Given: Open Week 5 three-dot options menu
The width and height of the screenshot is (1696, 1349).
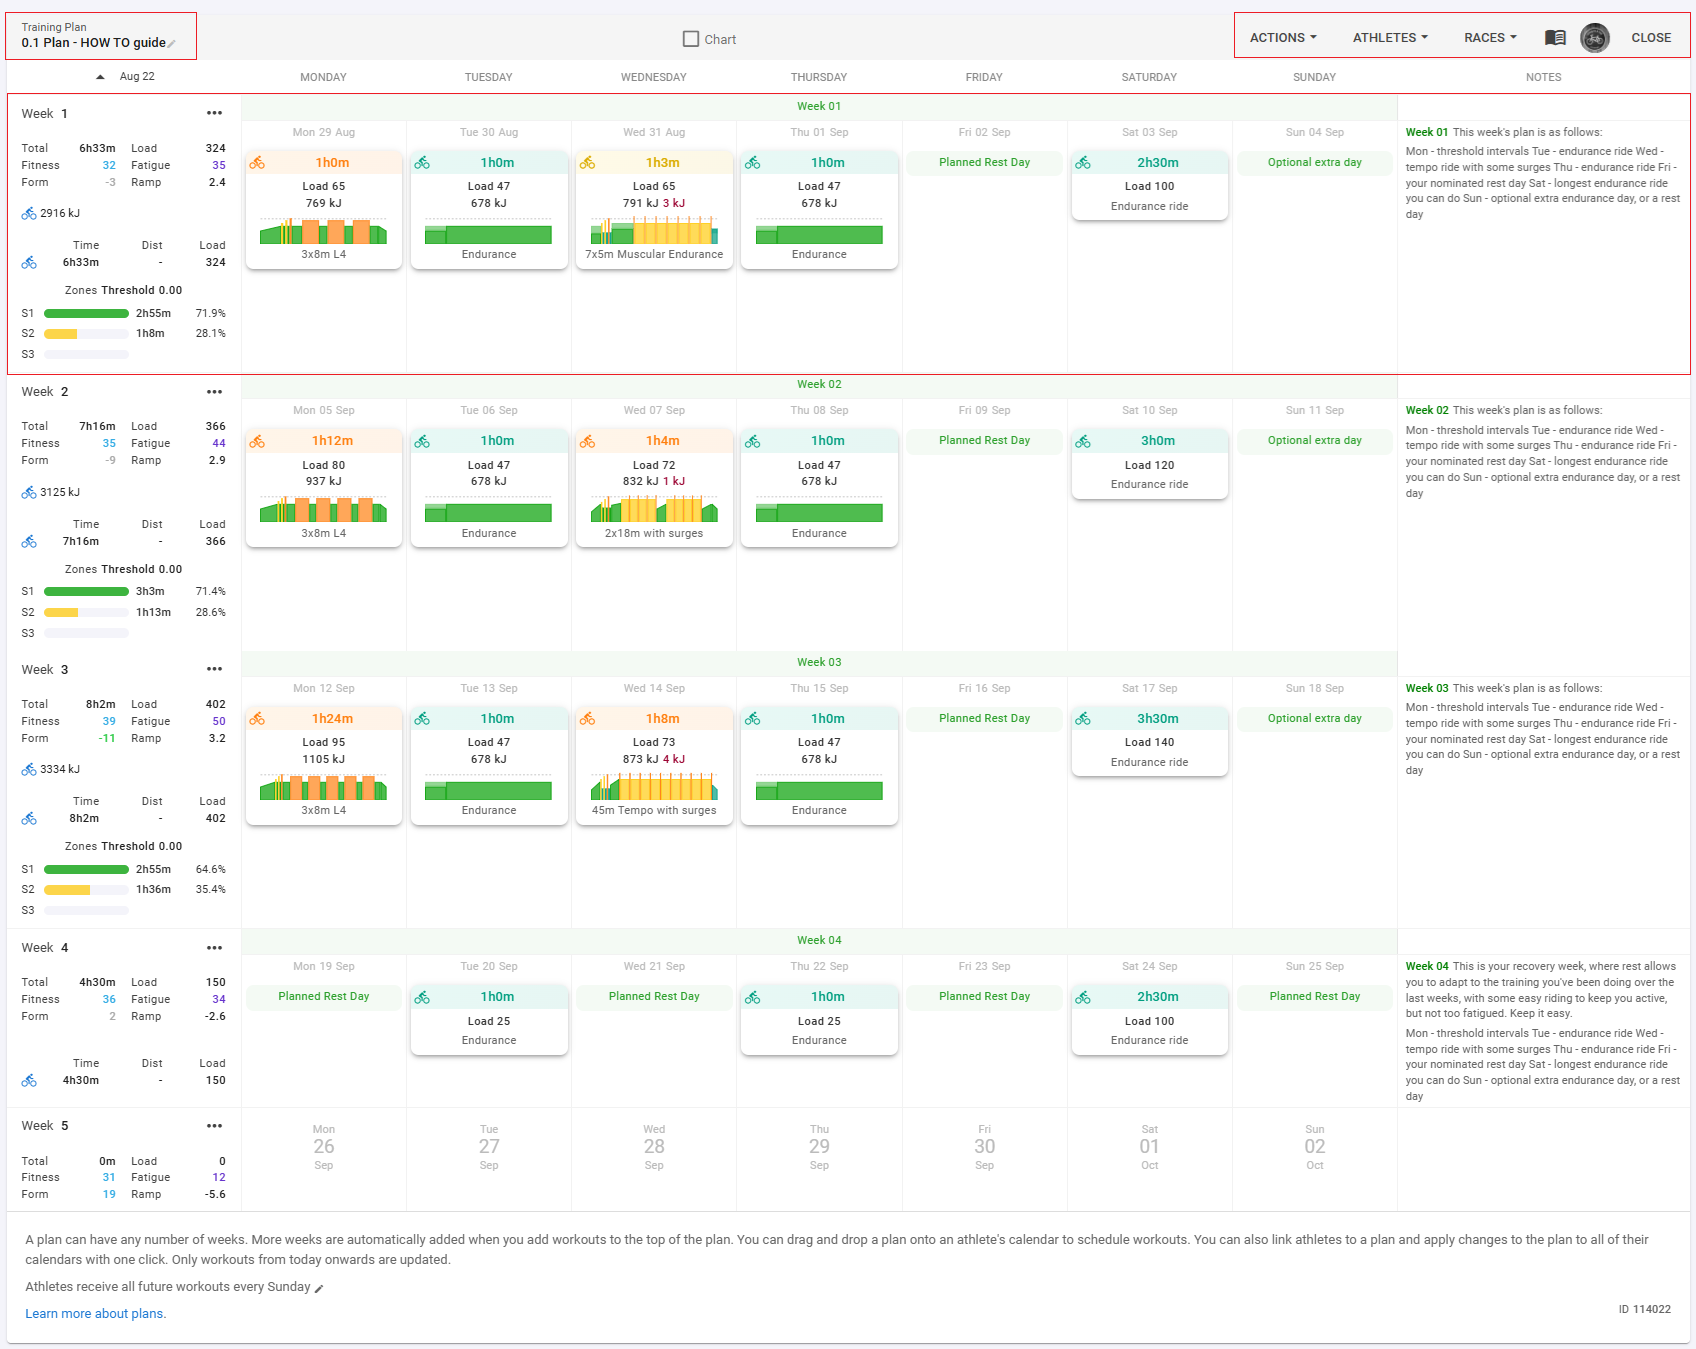Looking at the screenshot, I should click(x=214, y=1126).
